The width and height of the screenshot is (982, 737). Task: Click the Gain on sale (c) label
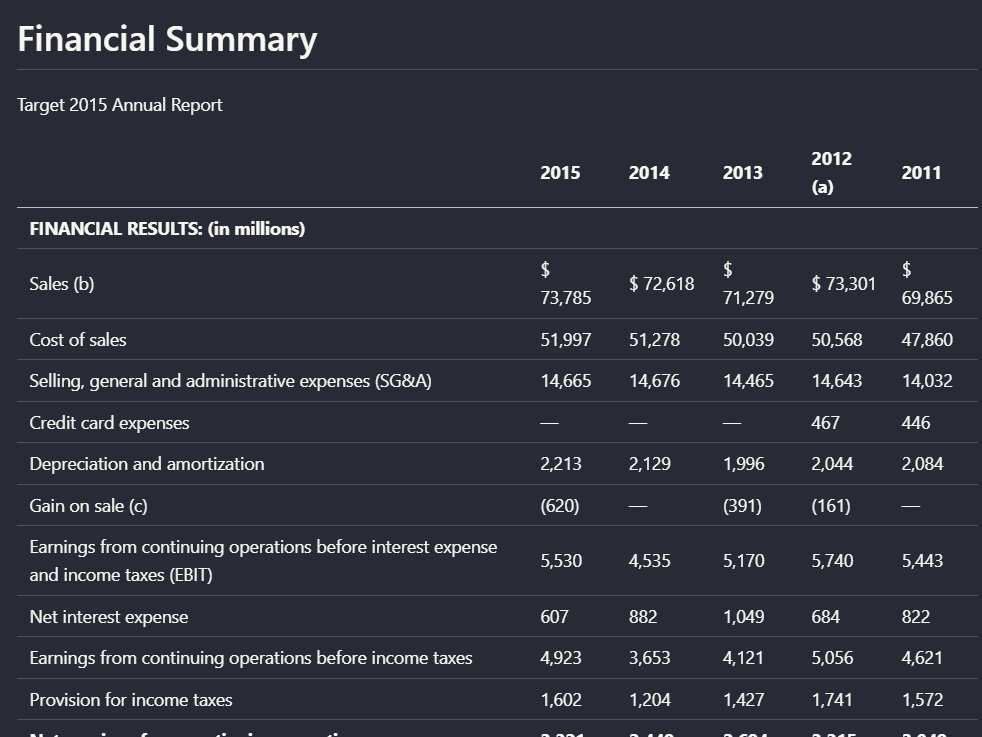tap(88, 506)
